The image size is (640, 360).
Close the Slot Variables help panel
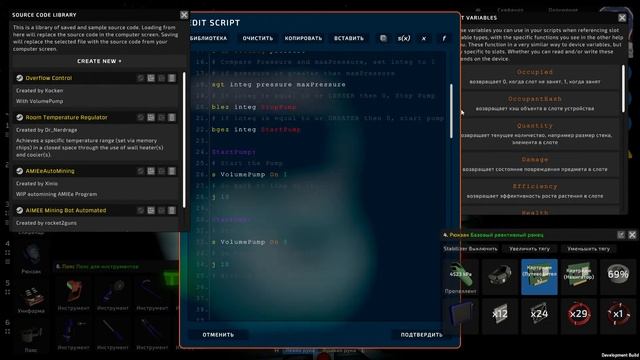pyautogui.click(x=622, y=18)
